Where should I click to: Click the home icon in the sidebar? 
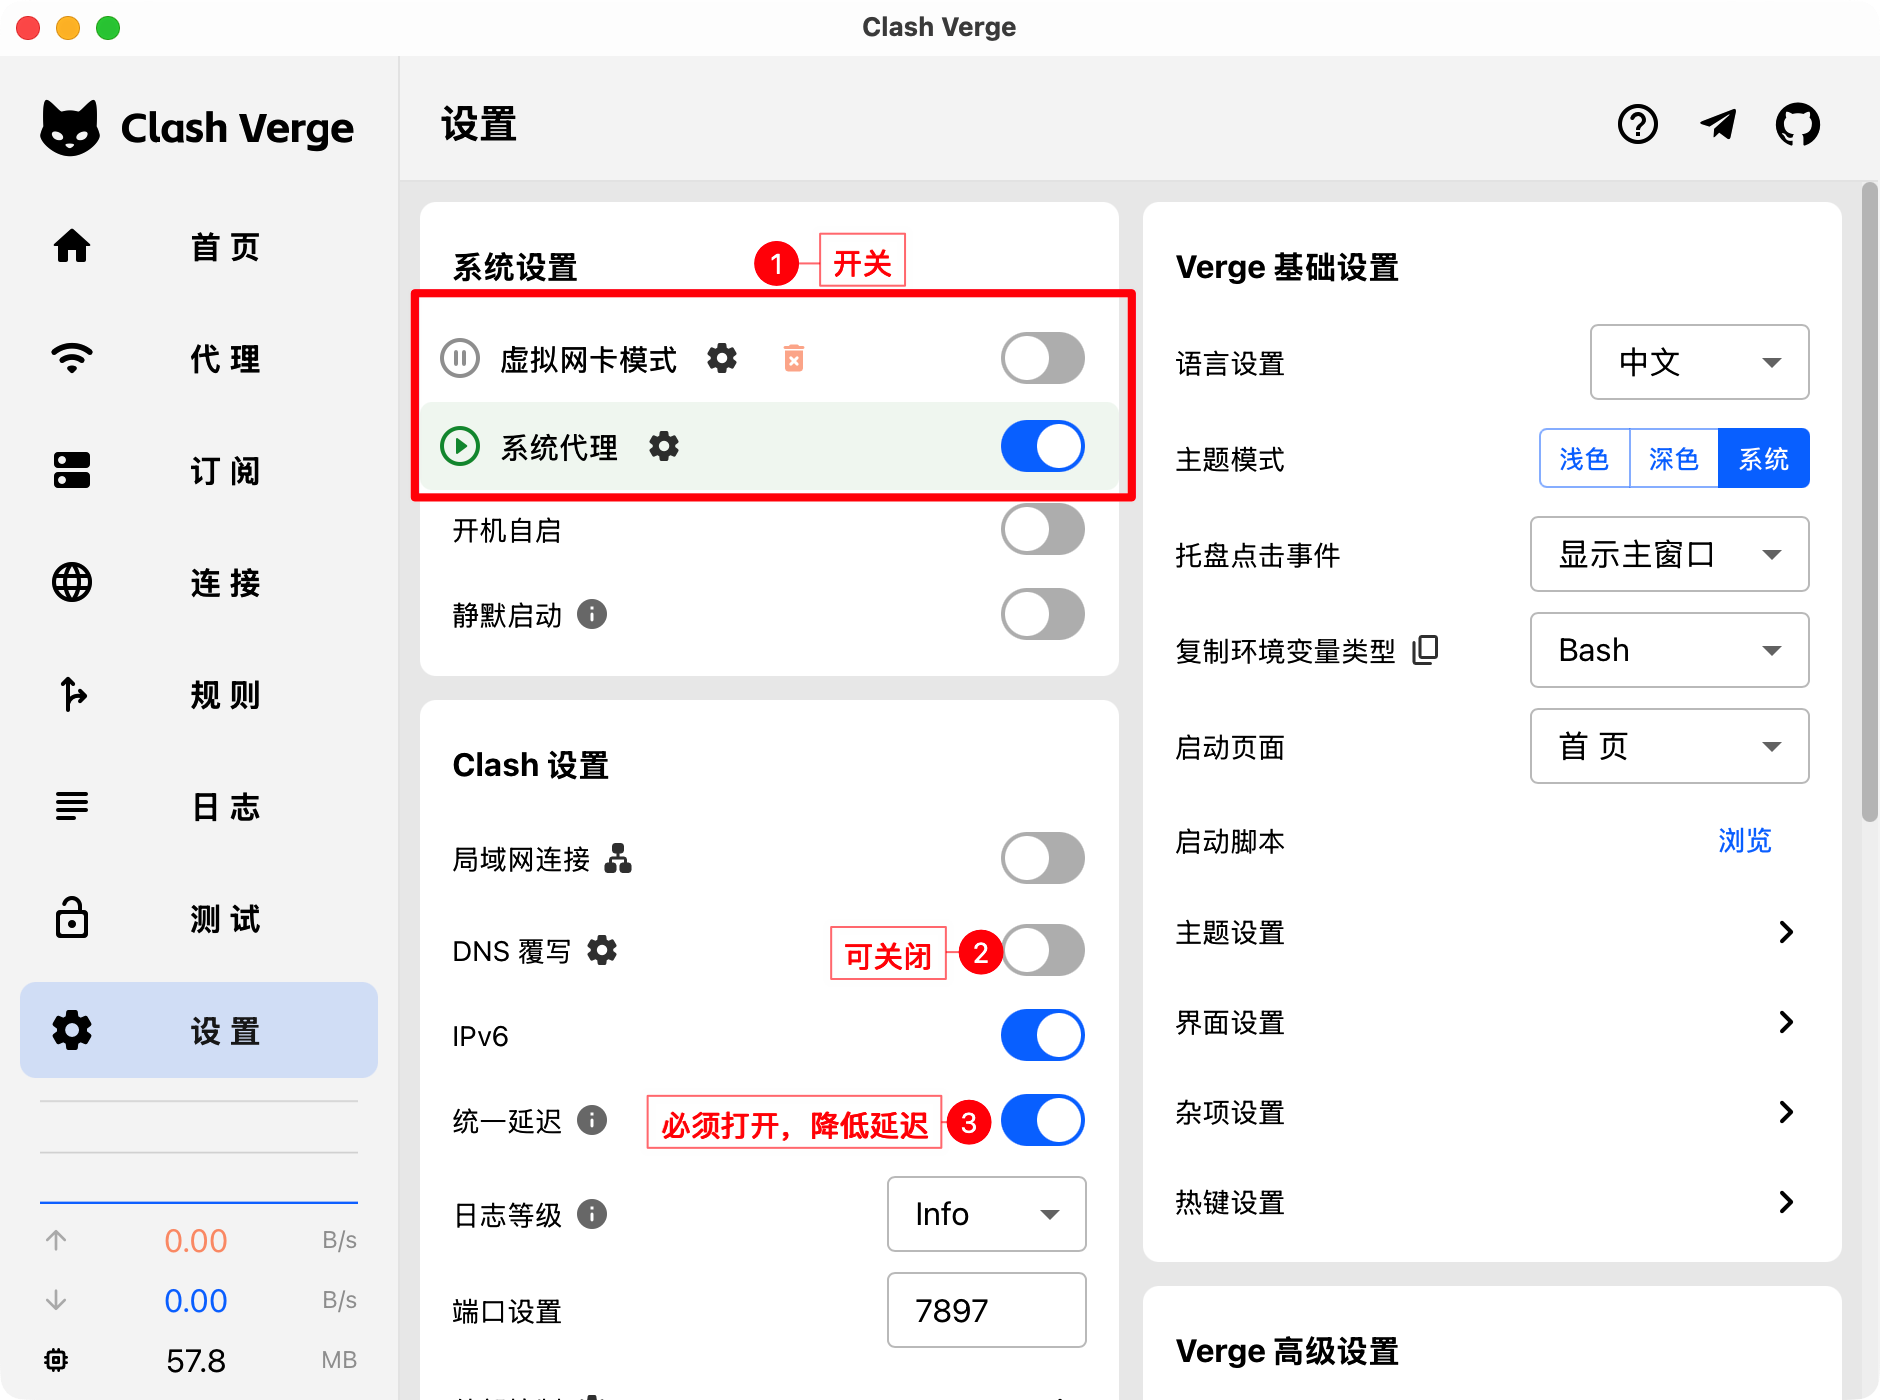(x=72, y=246)
